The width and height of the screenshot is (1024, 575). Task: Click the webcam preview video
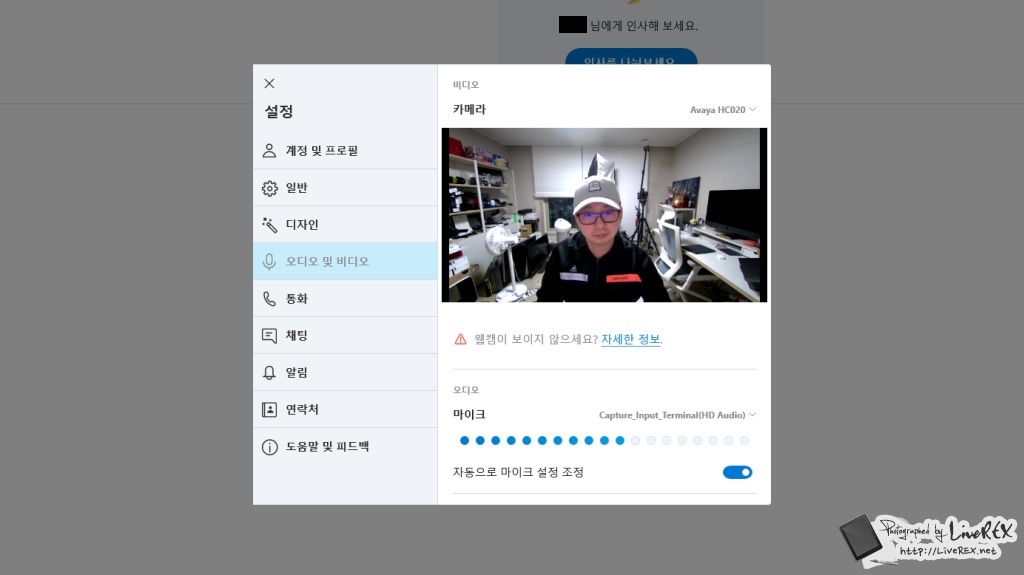[604, 215]
